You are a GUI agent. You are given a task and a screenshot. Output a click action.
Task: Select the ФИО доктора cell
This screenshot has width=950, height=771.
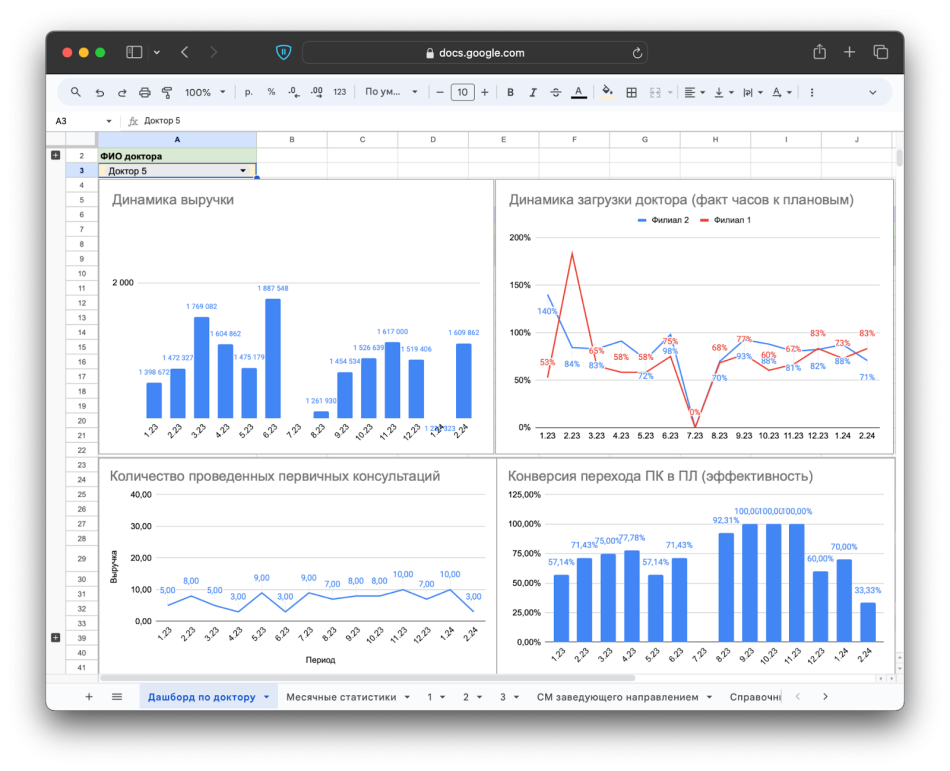[178, 156]
